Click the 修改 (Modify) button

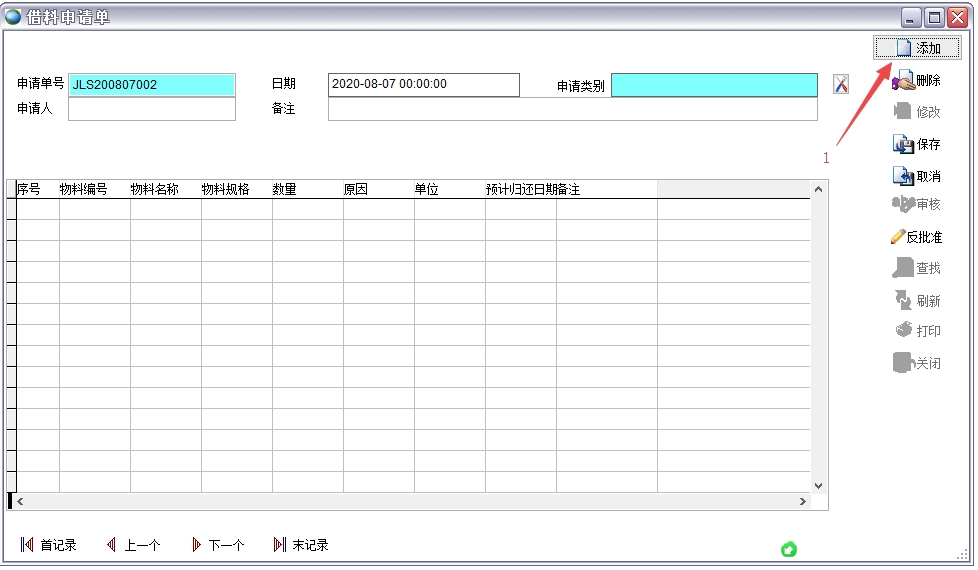pyautogui.click(x=917, y=112)
